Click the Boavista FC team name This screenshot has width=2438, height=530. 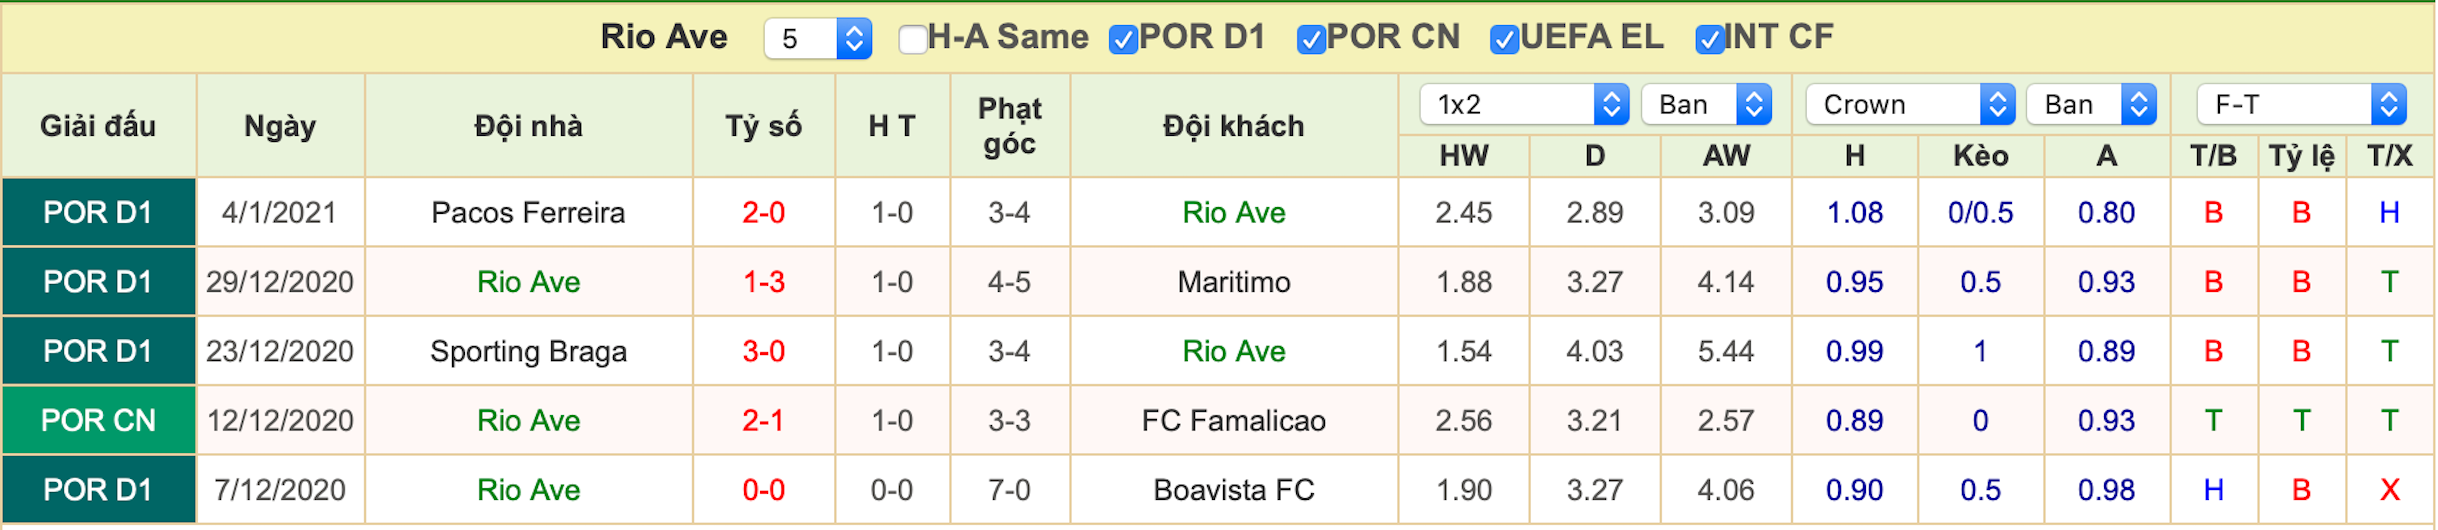point(1233,490)
